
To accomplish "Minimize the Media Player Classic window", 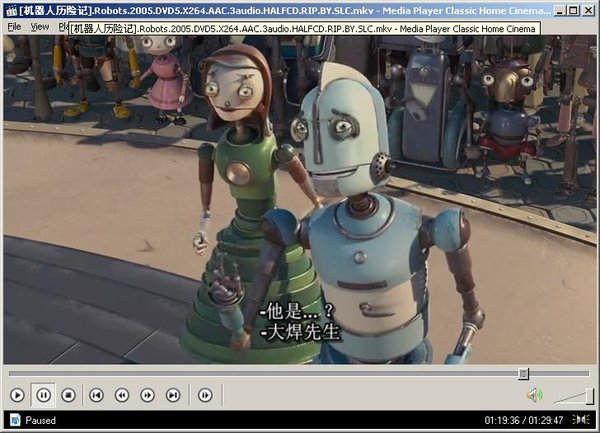I will pos(560,10).
